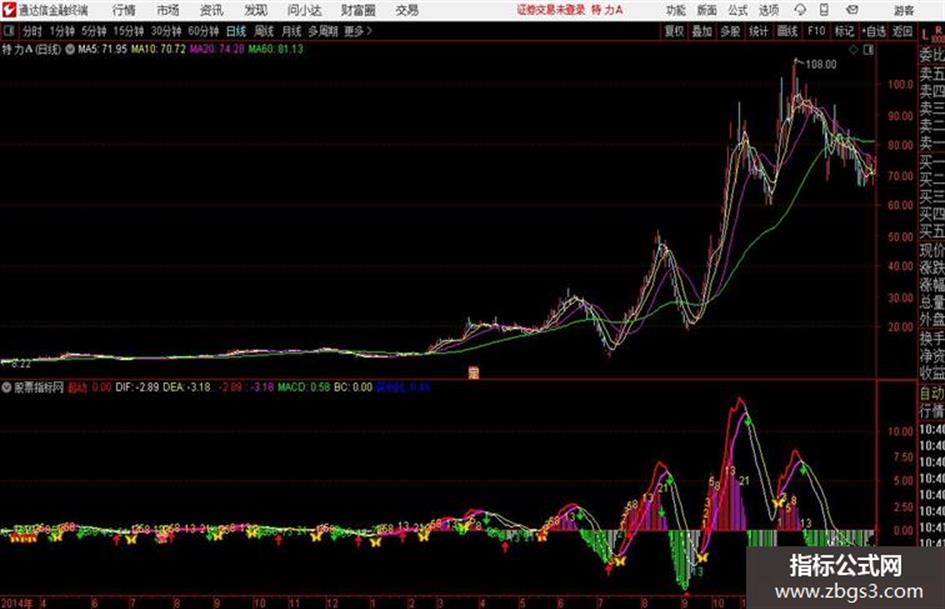Click the 标记 mark button
This screenshot has height=609, width=945.
(844, 31)
